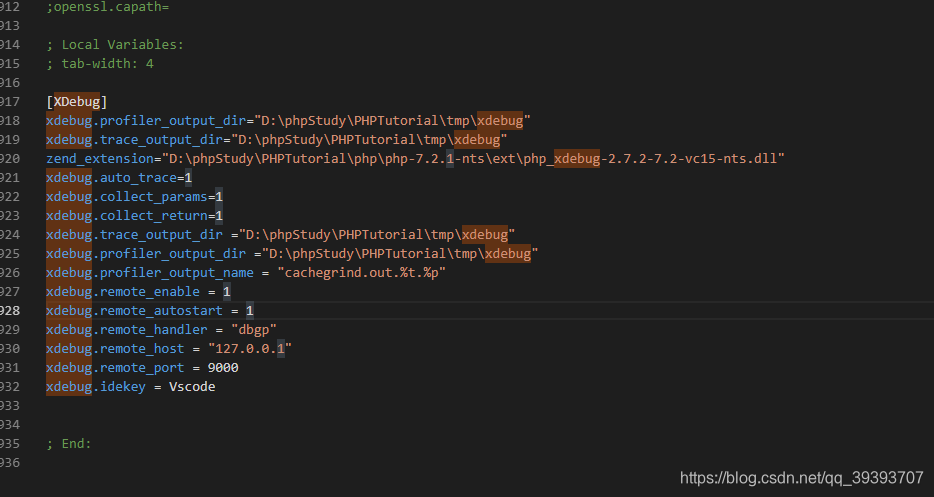Image resolution: width=934 pixels, height=497 pixels.
Task: Click the [XDebug] section header
Action: (x=77, y=101)
